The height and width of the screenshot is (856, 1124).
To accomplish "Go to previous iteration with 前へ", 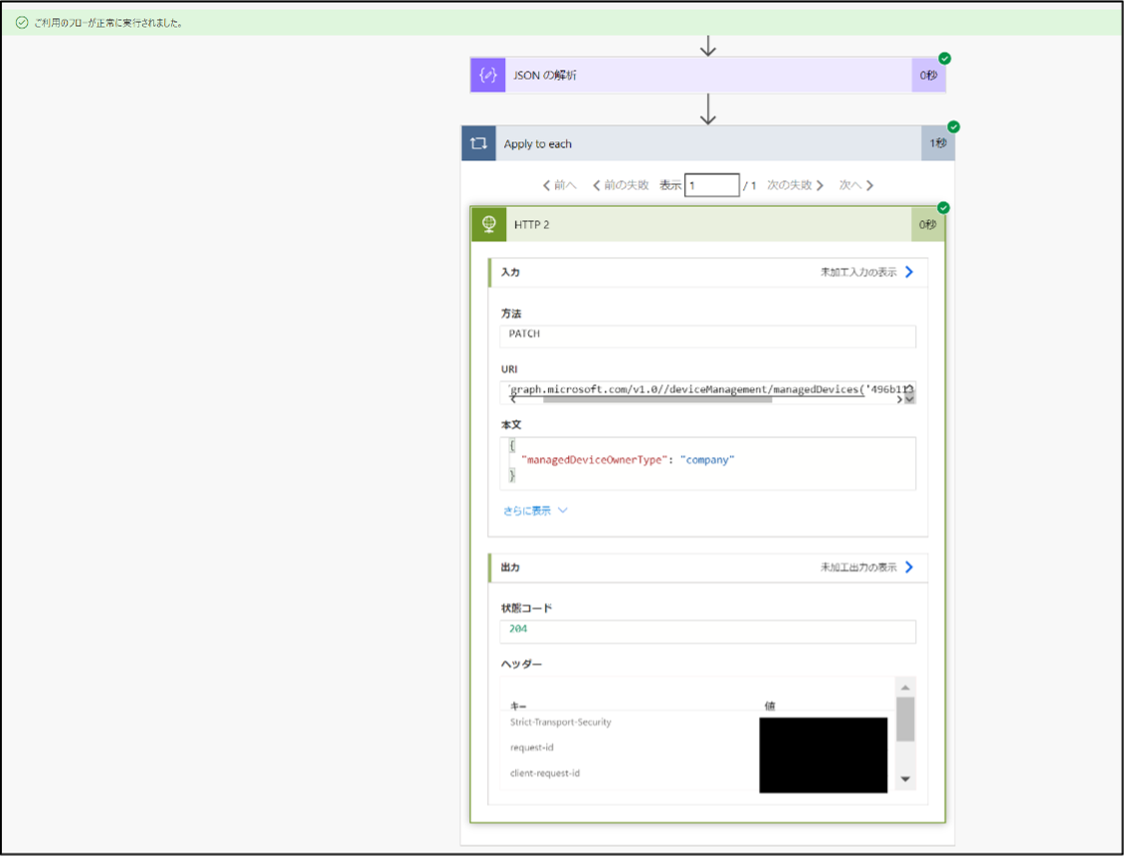I will 559,185.
